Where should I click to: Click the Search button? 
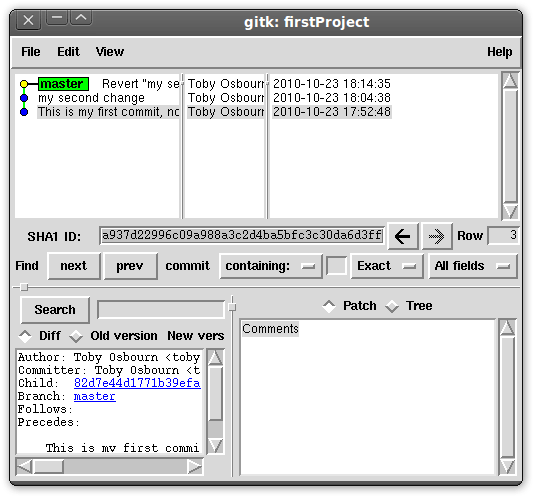click(x=55, y=310)
